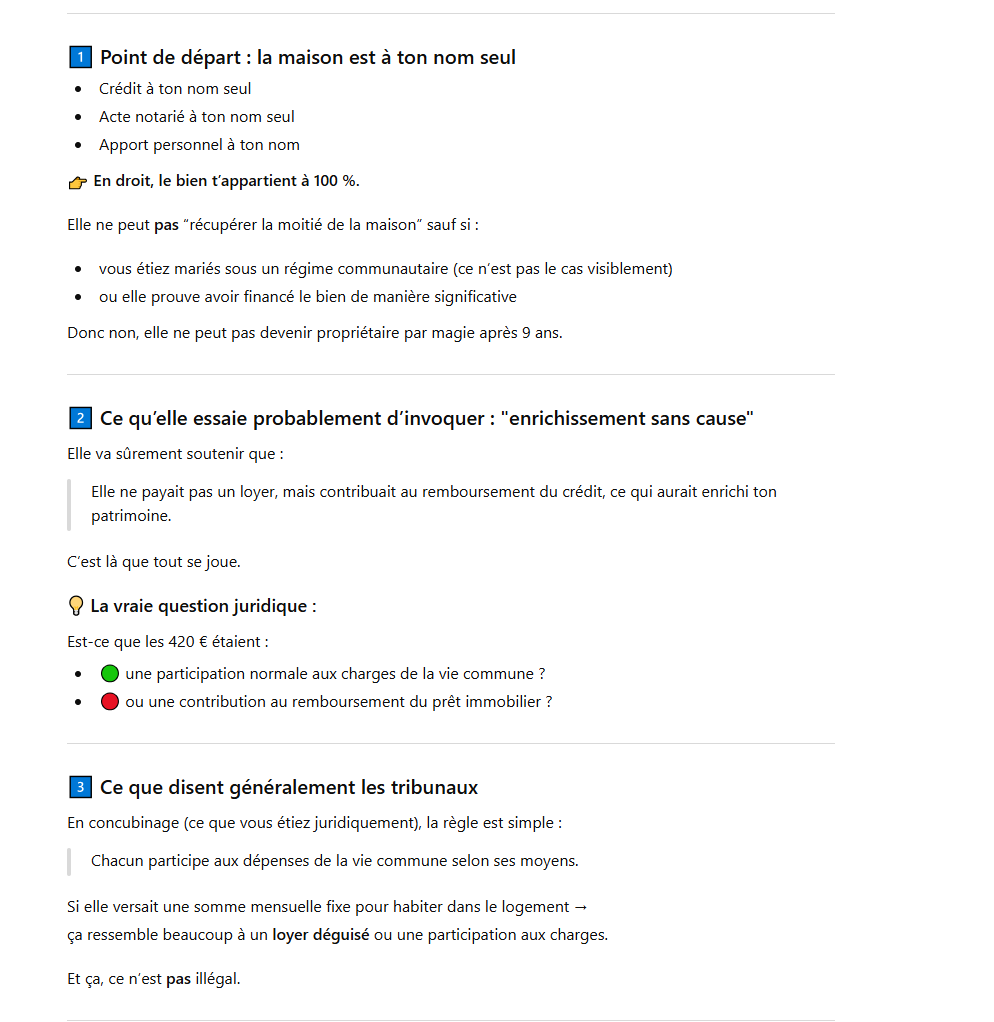This screenshot has height=1022, width=994.
Task: Click bullet 'Crédit à ton nom seul'
Action: pos(175,89)
